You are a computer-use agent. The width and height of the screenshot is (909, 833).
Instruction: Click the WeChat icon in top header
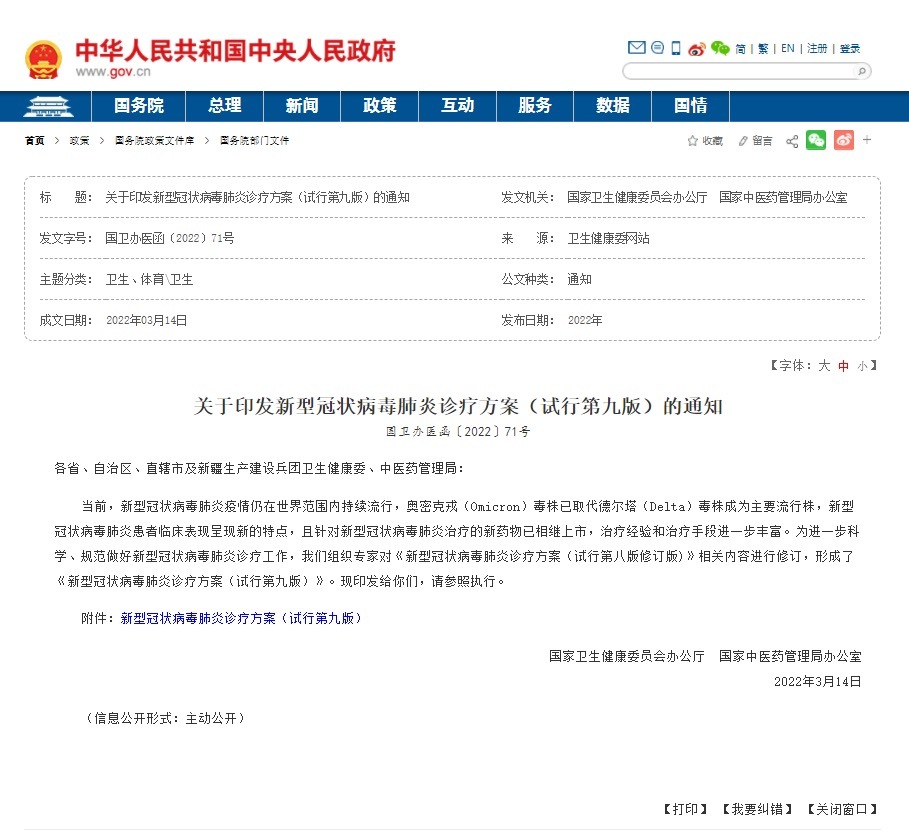[720, 48]
